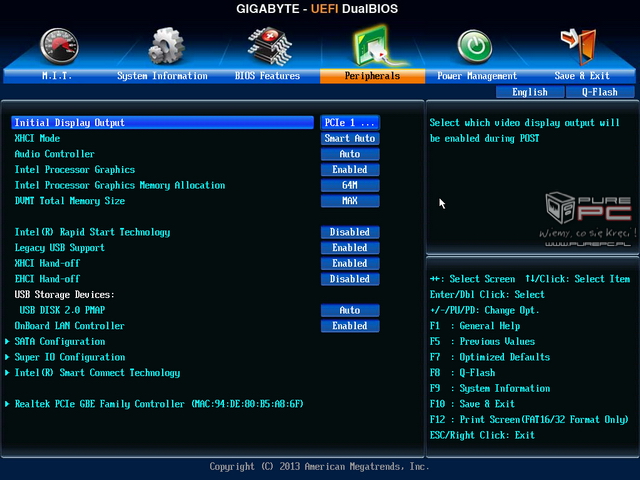
Task: Open Initial Display Output PCIe 1 dropdown
Action: (350, 122)
